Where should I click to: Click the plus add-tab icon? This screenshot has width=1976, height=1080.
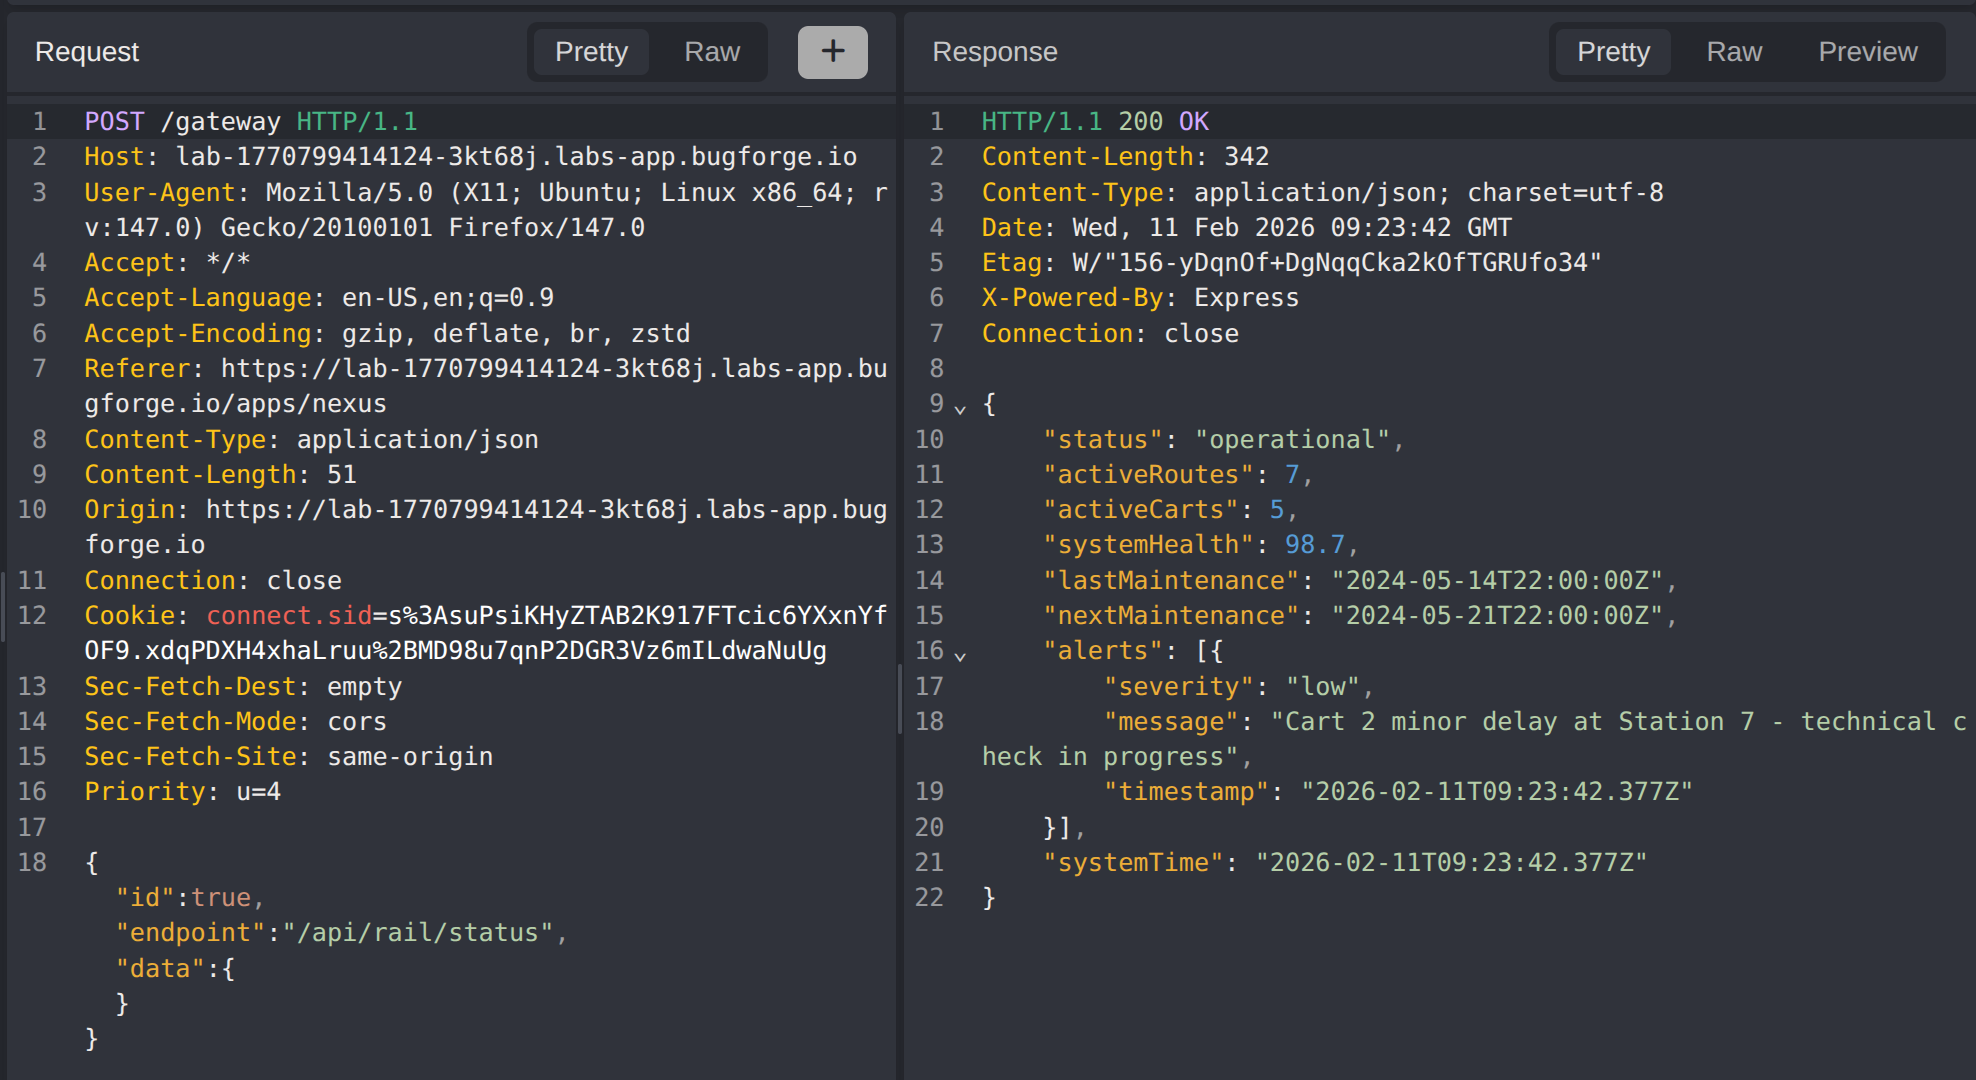coord(832,52)
